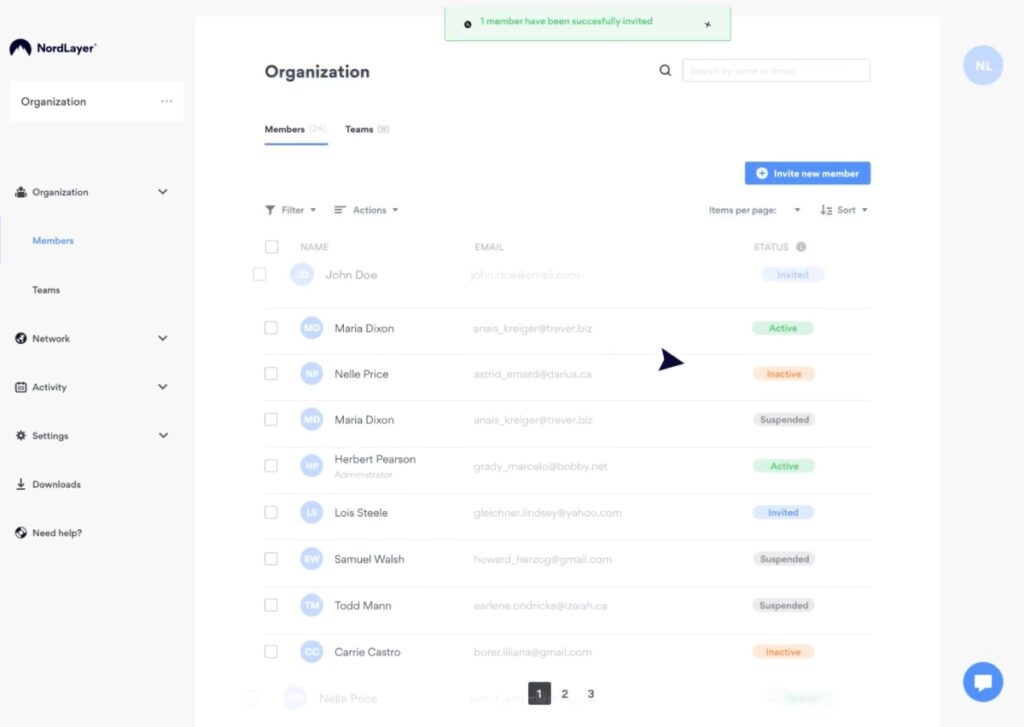Click John Doe's Invited status badge
This screenshot has height=727, width=1024.
pos(793,274)
